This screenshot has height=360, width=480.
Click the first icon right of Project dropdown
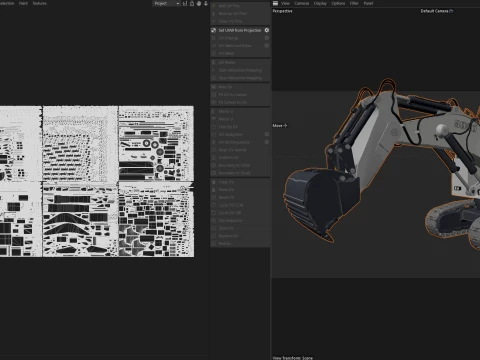(185, 3)
